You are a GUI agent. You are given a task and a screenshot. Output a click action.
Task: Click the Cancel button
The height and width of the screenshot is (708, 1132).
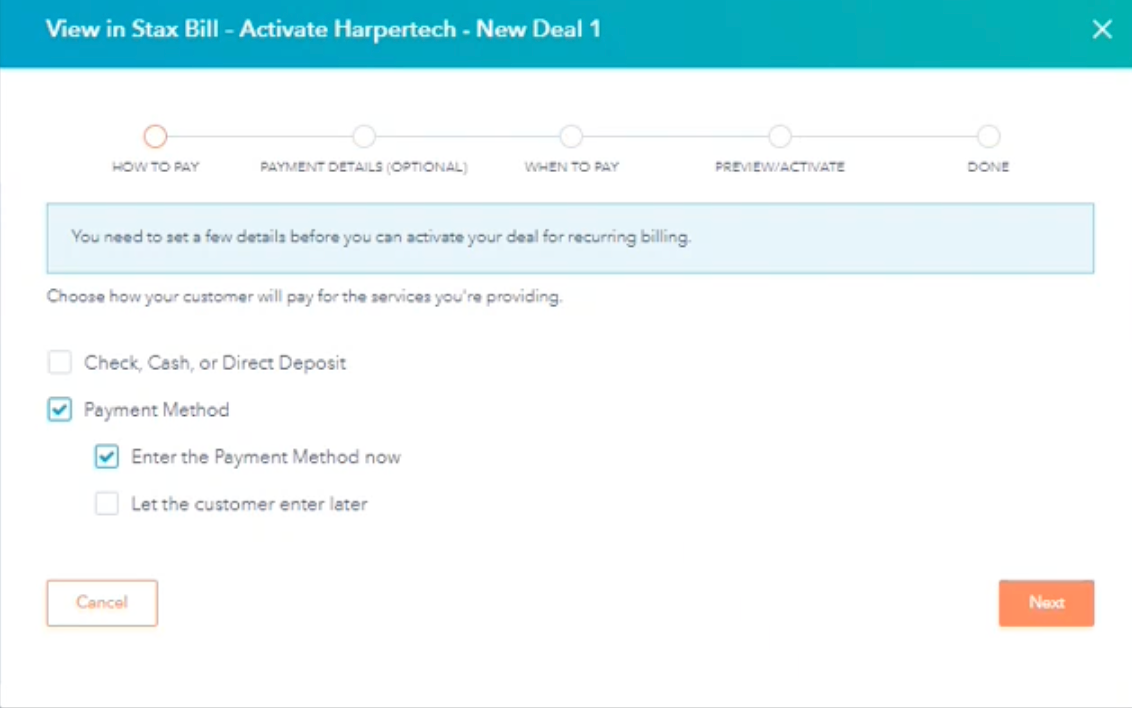point(102,603)
